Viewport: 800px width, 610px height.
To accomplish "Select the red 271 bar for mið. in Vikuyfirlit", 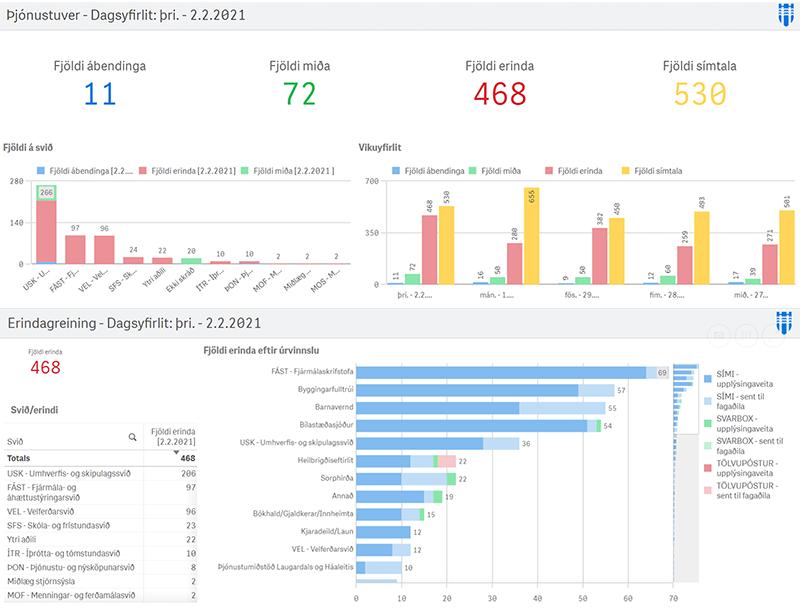I will click(770, 264).
